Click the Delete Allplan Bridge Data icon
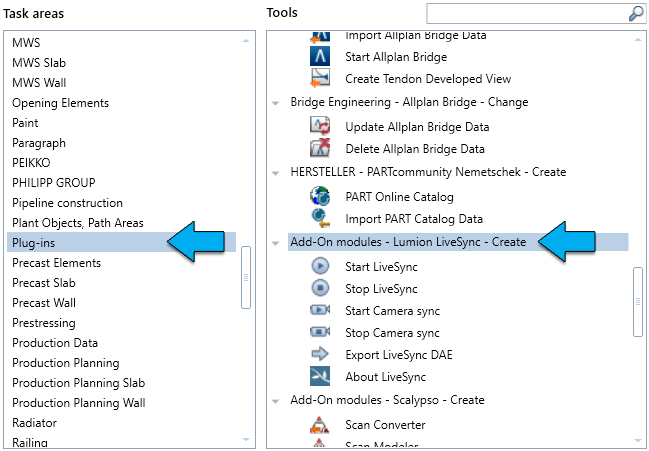Image resolution: width=649 pixels, height=451 pixels. tap(320, 149)
